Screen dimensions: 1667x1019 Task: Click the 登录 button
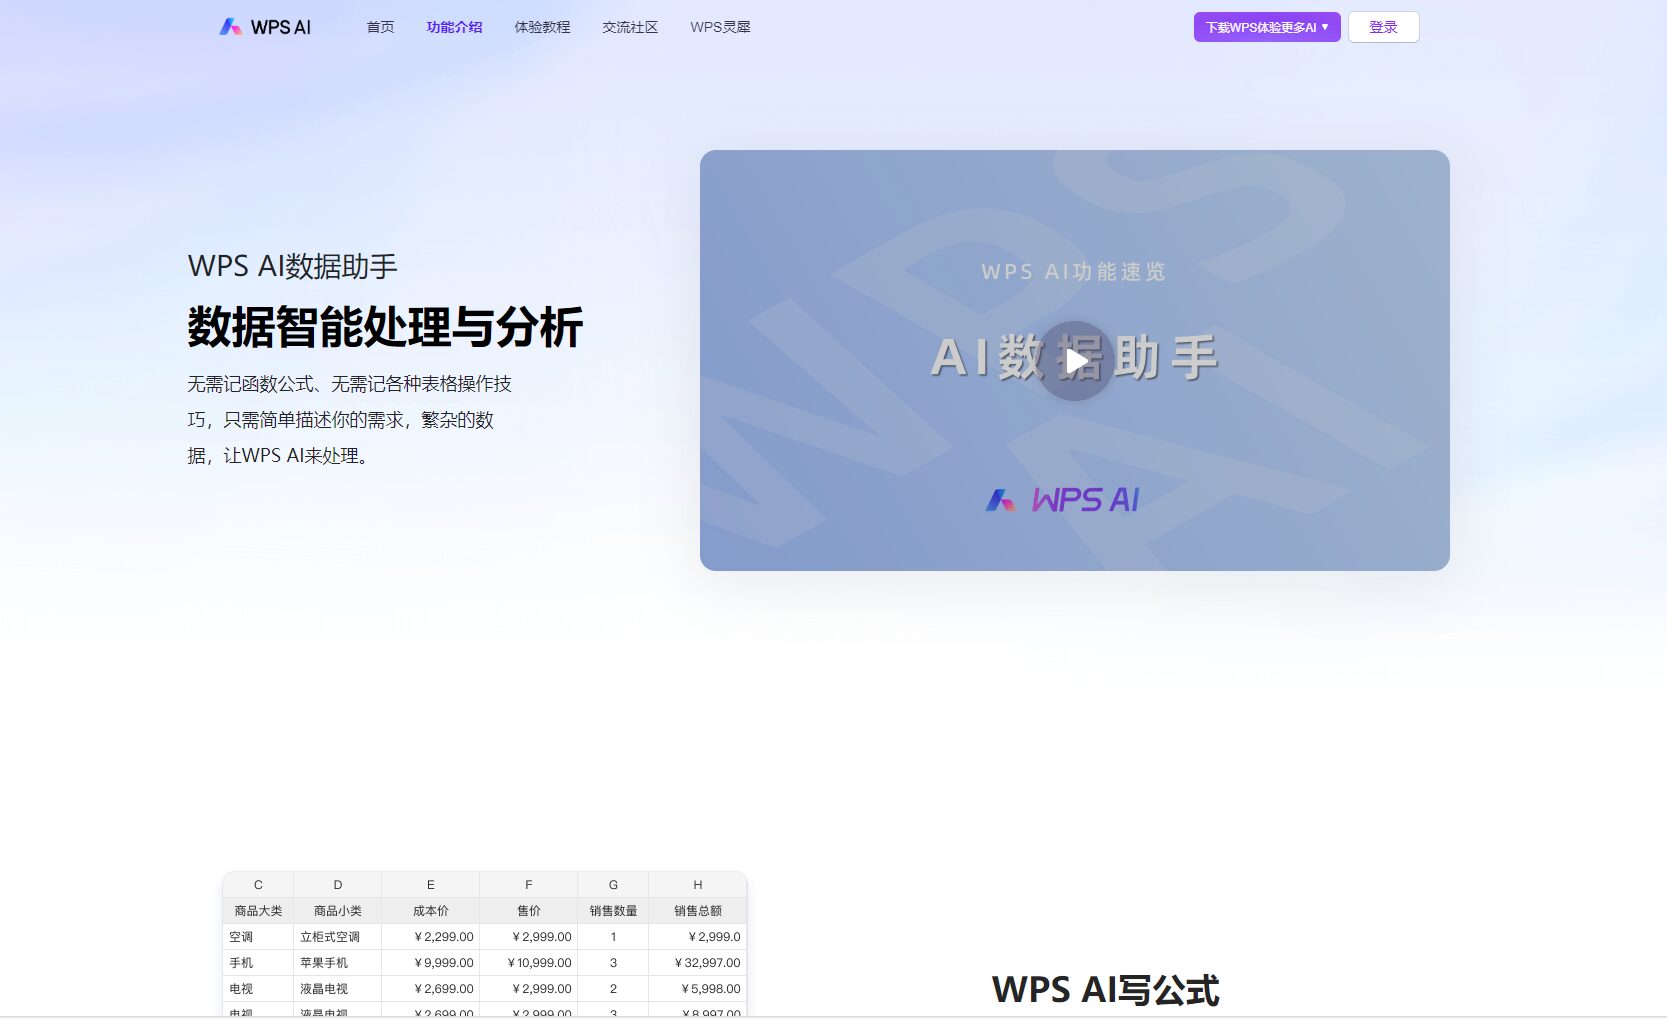(1383, 27)
